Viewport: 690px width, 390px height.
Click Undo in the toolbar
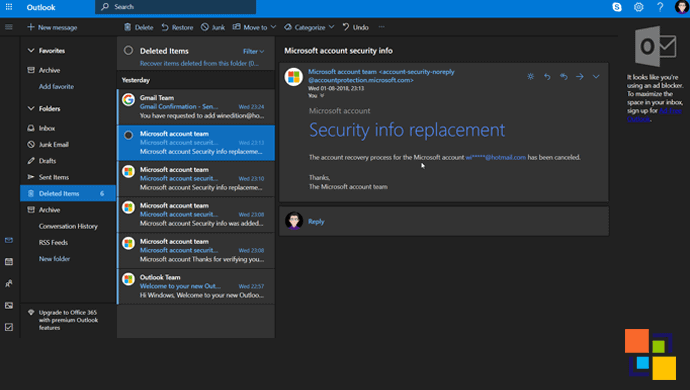[356, 27]
